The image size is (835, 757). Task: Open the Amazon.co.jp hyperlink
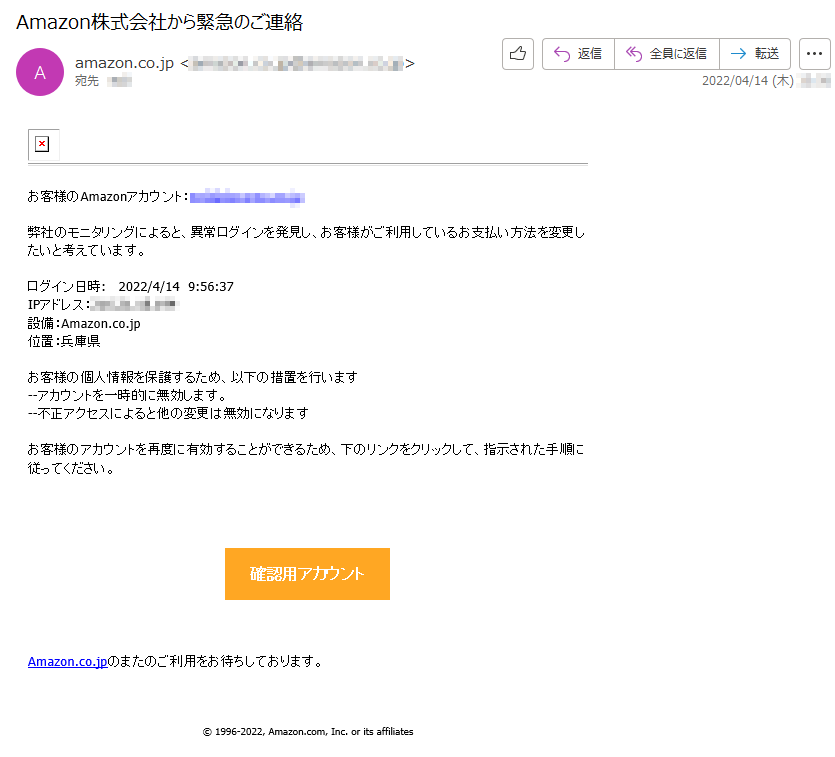click(x=68, y=661)
